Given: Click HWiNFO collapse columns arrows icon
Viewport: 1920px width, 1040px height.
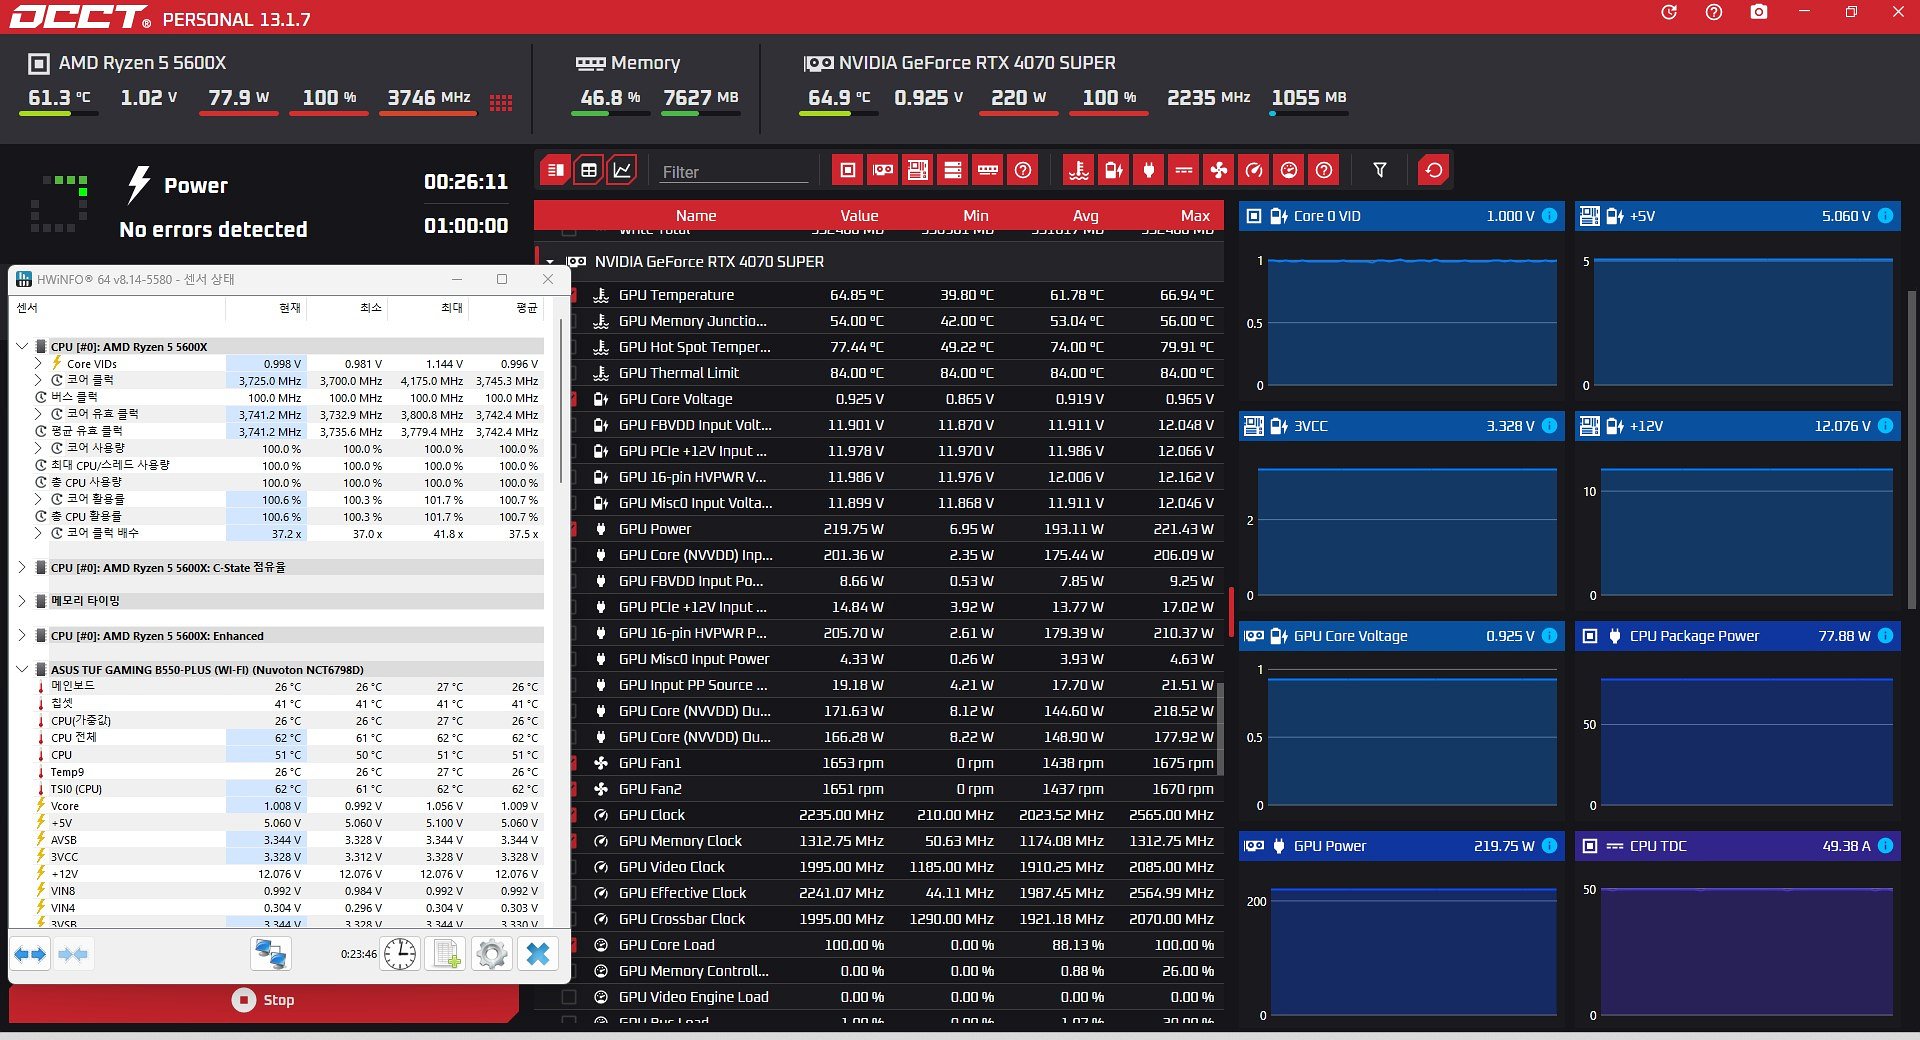Looking at the screenshot, I should pyautogui.click(x=73, y=954).
